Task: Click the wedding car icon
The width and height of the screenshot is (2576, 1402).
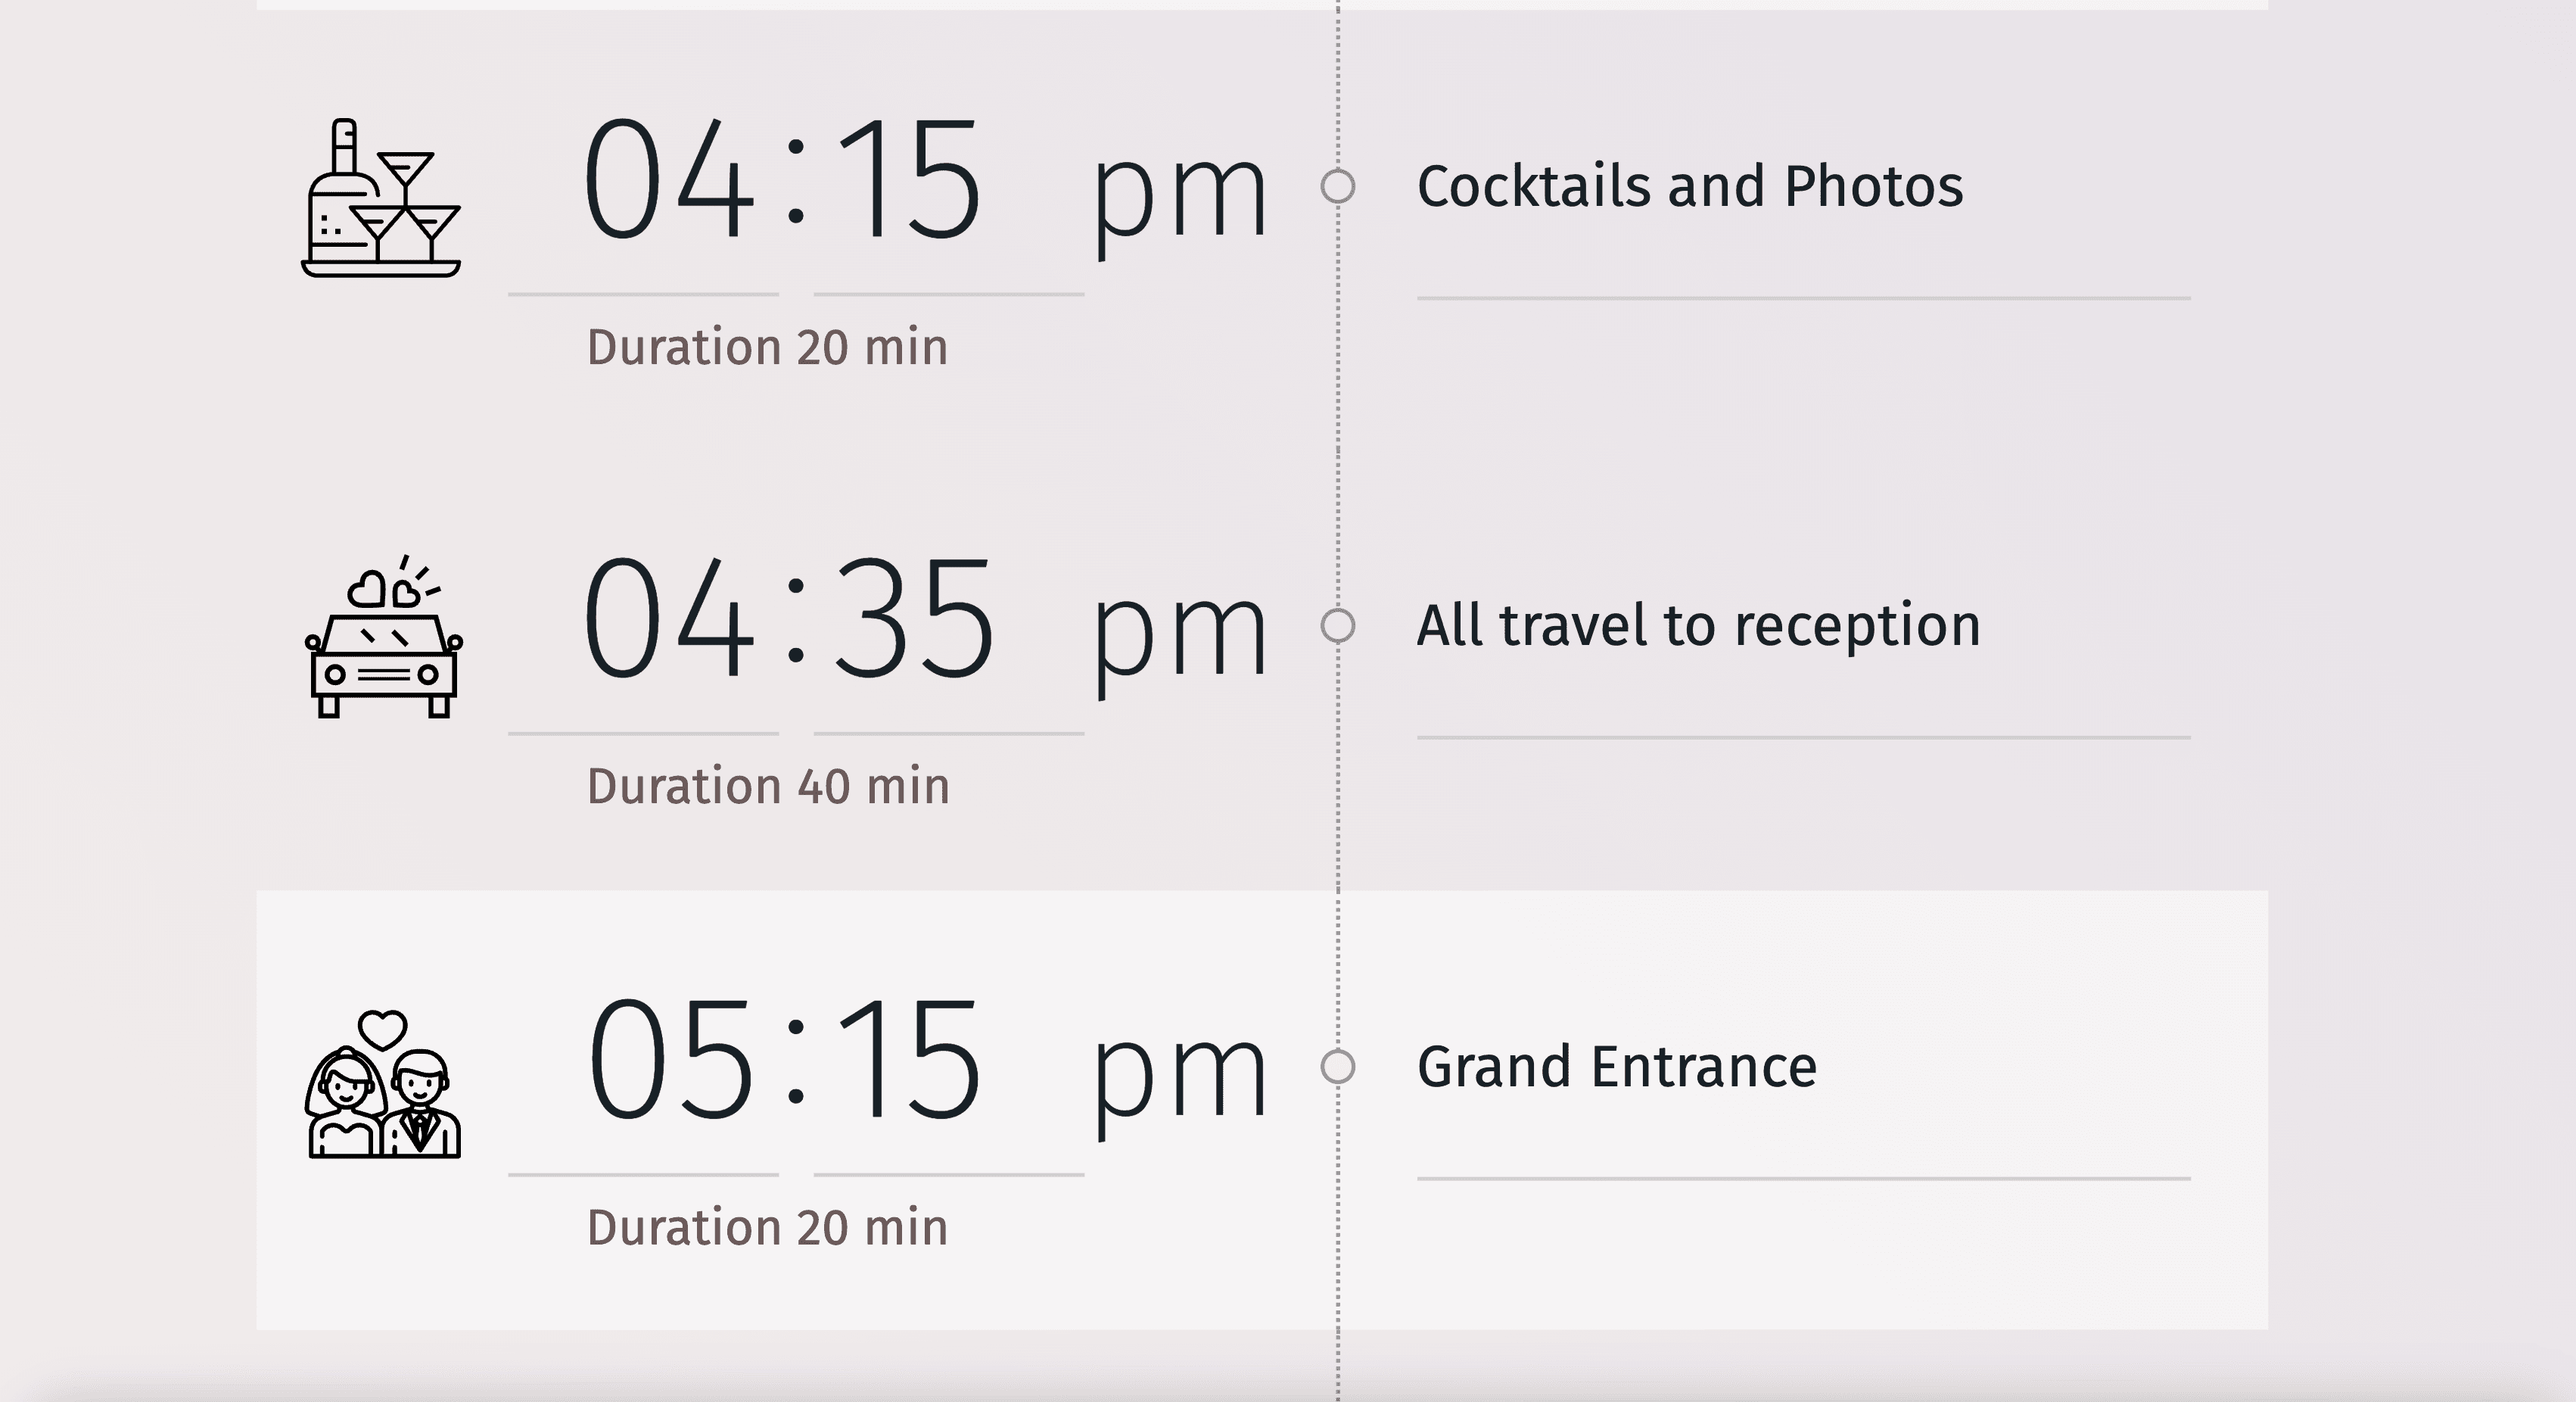Action: click(383, 637)
